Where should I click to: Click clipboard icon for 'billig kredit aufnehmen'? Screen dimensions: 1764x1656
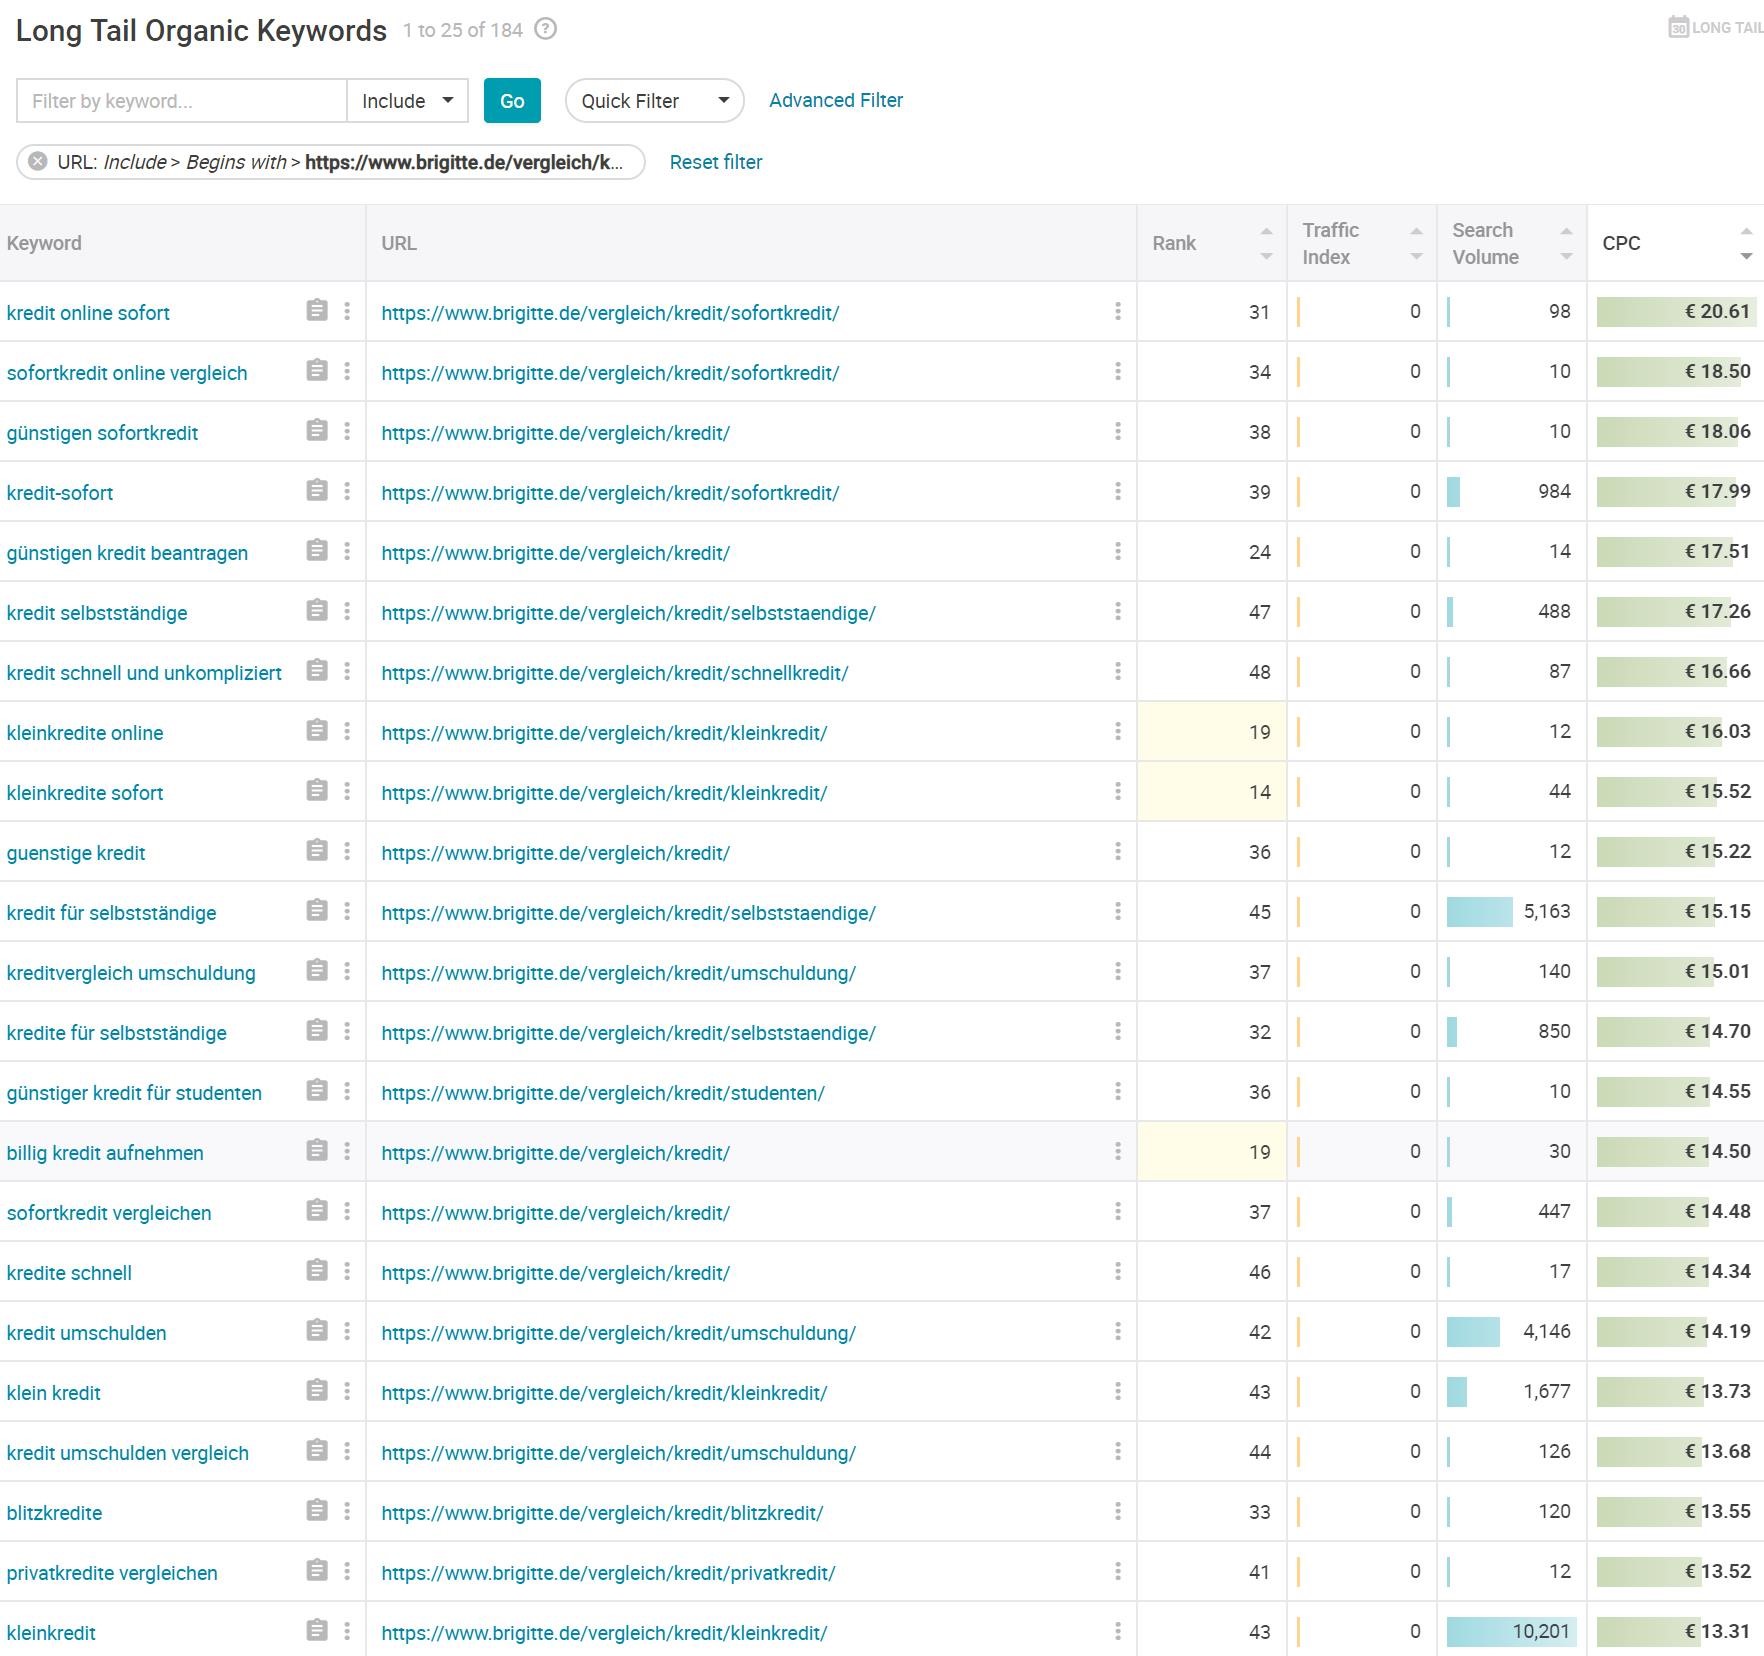(317, 1151)
